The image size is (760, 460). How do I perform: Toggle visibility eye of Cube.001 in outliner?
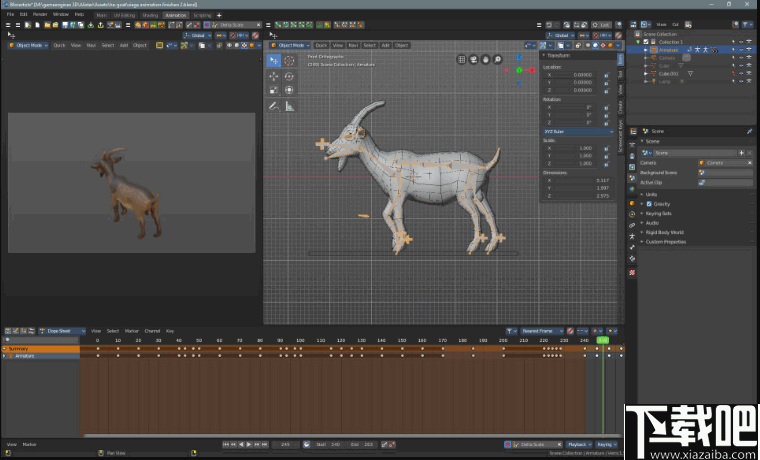coord(741,74)
